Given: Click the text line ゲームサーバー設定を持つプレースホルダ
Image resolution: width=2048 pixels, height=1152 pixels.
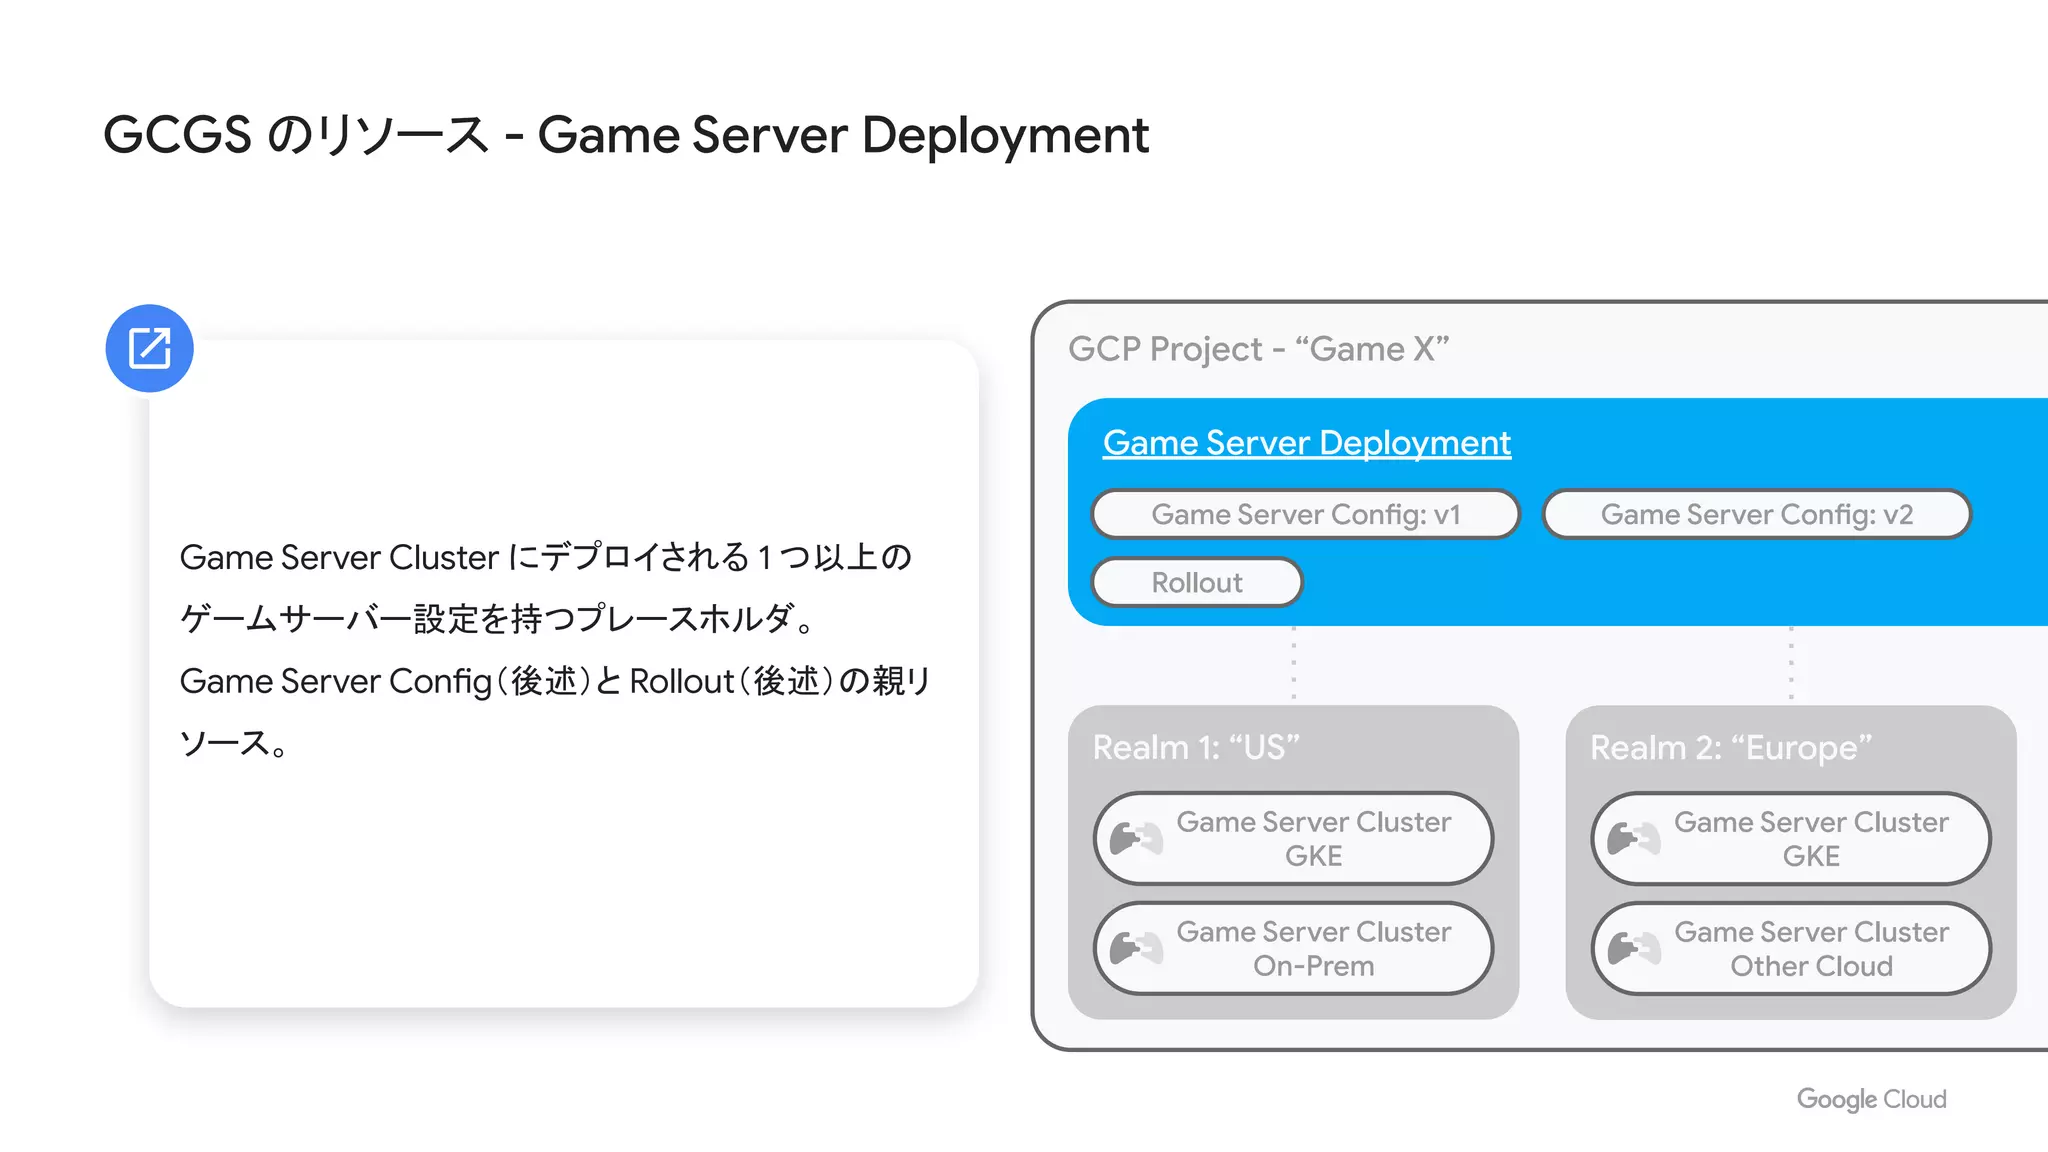Looking at the screenshot, I should pos(498,619).
